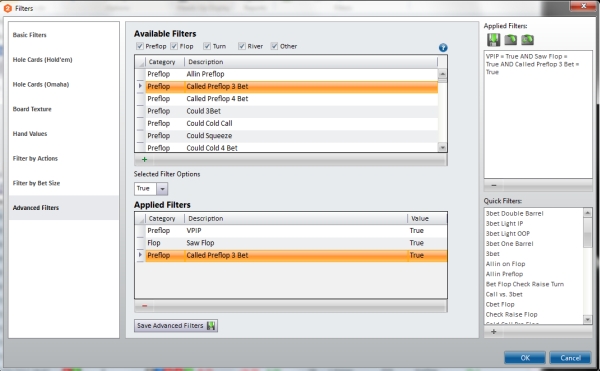Choose Call vs. 3bet quick filter
The width and height of the screenshot is (600, 371).
click(x=504, y=294)
